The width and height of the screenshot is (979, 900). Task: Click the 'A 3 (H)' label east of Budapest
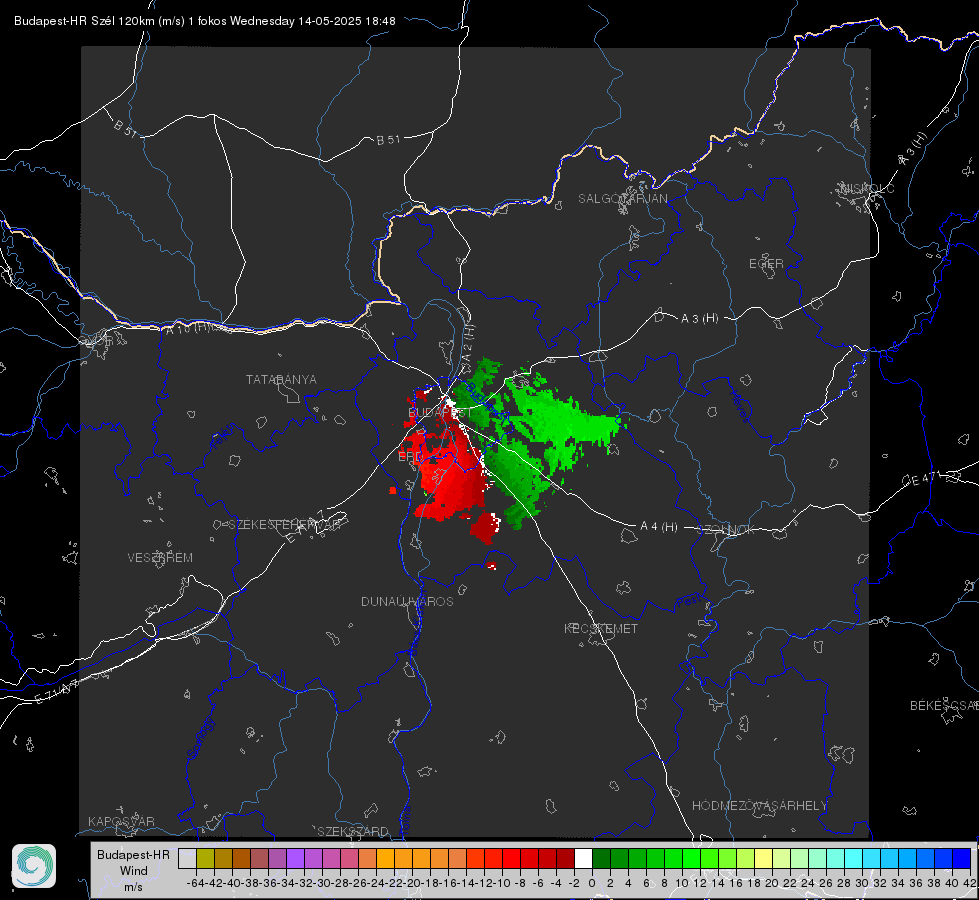pos(699,319)
